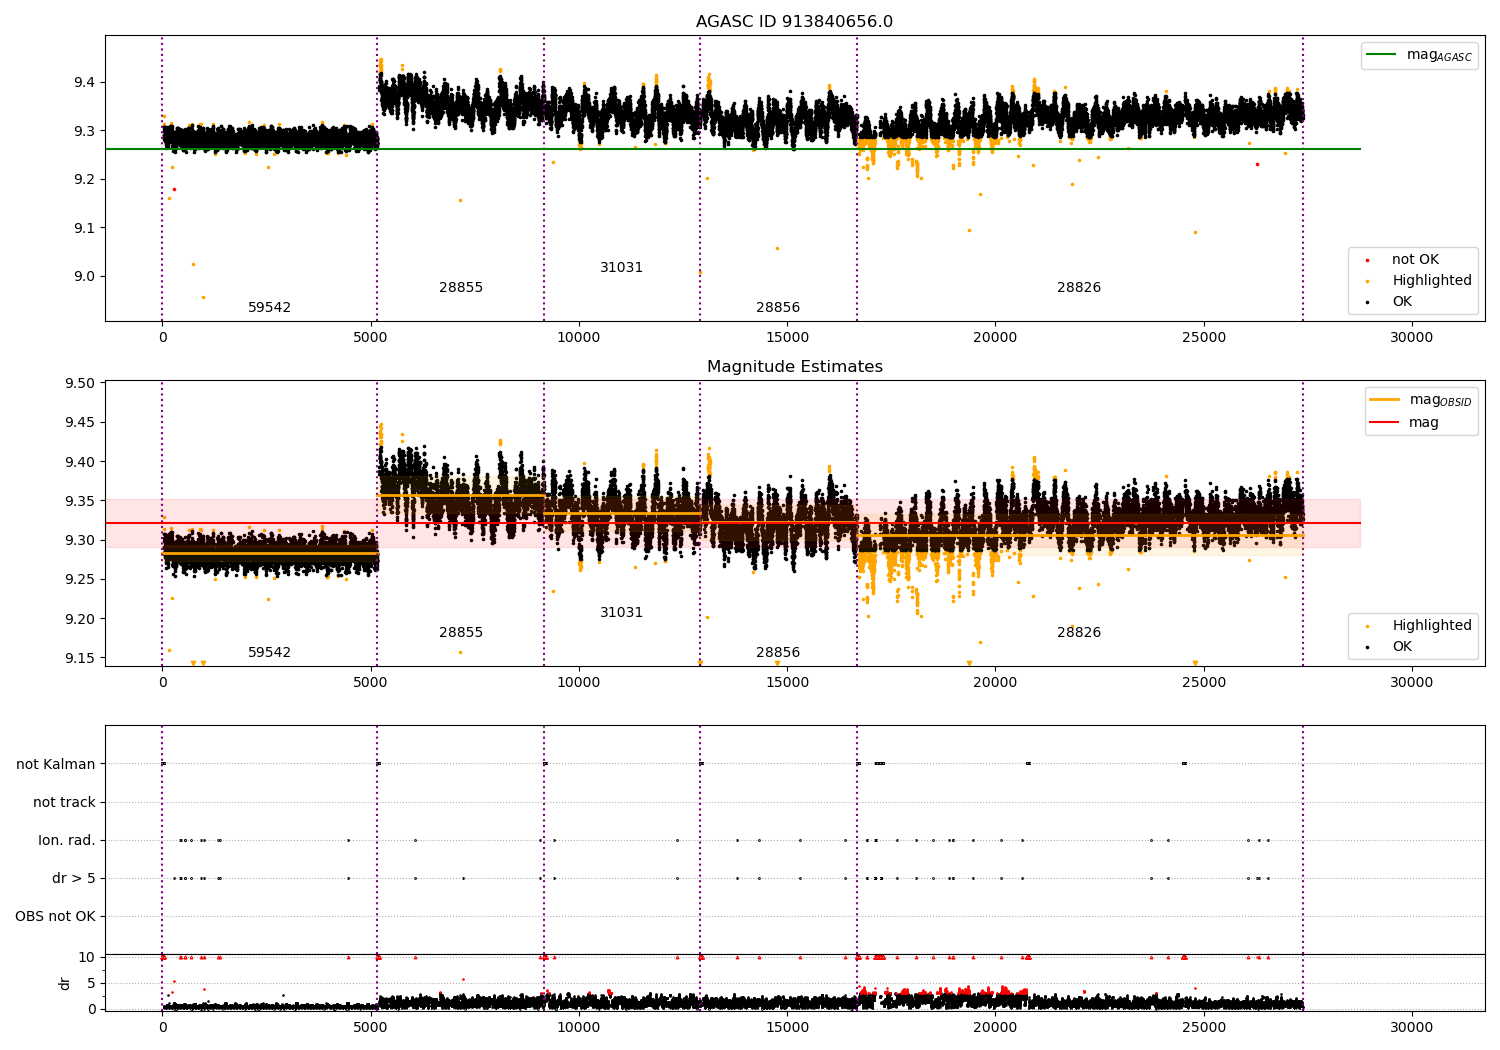This screenshot has width=1500, height=1050.
Task: Click the 'Ion. rad.' axis label
Action: [x=67, y=841]
